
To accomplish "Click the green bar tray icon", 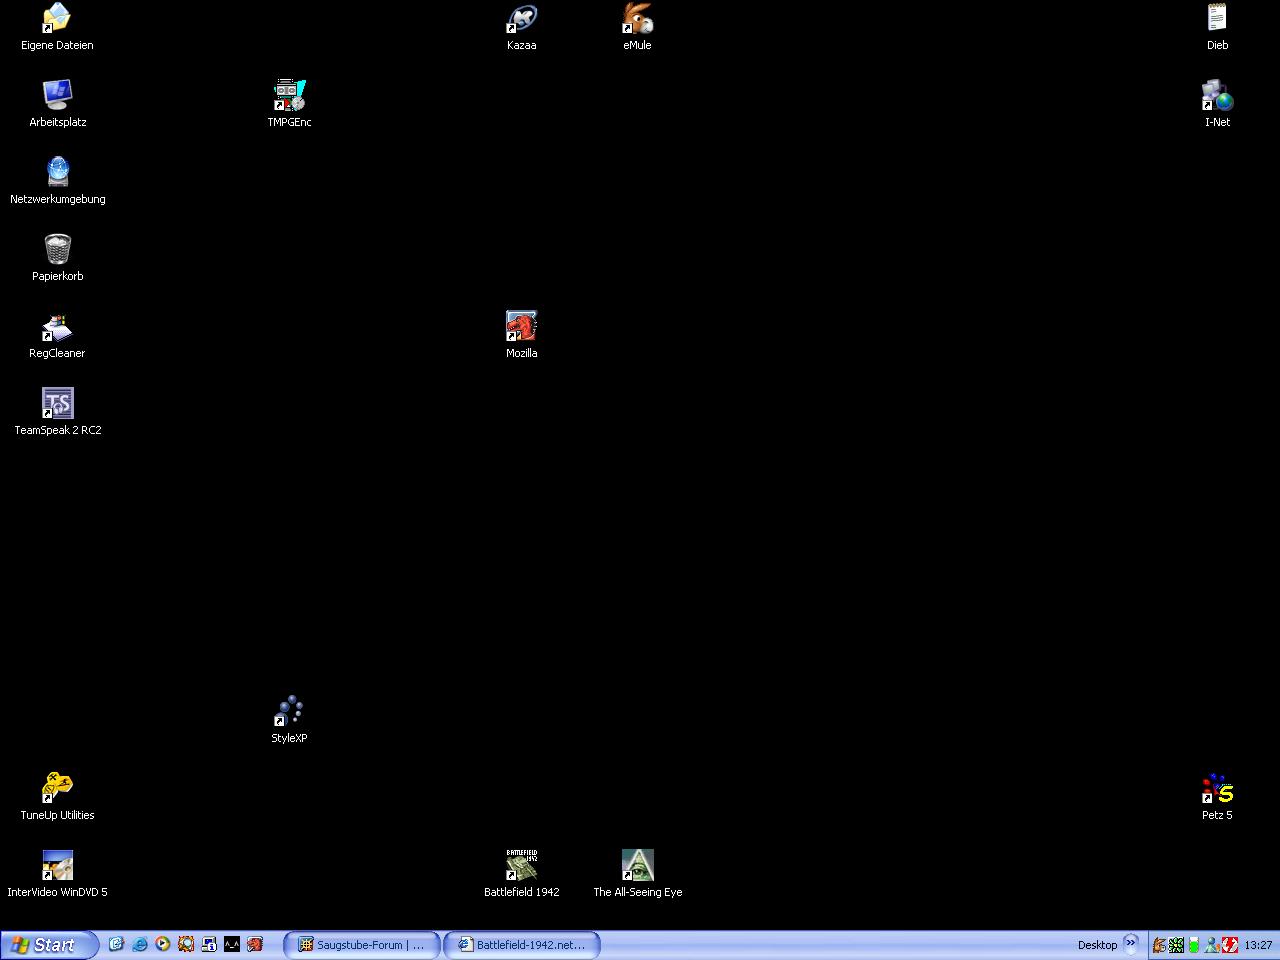I will (1194, 945).
